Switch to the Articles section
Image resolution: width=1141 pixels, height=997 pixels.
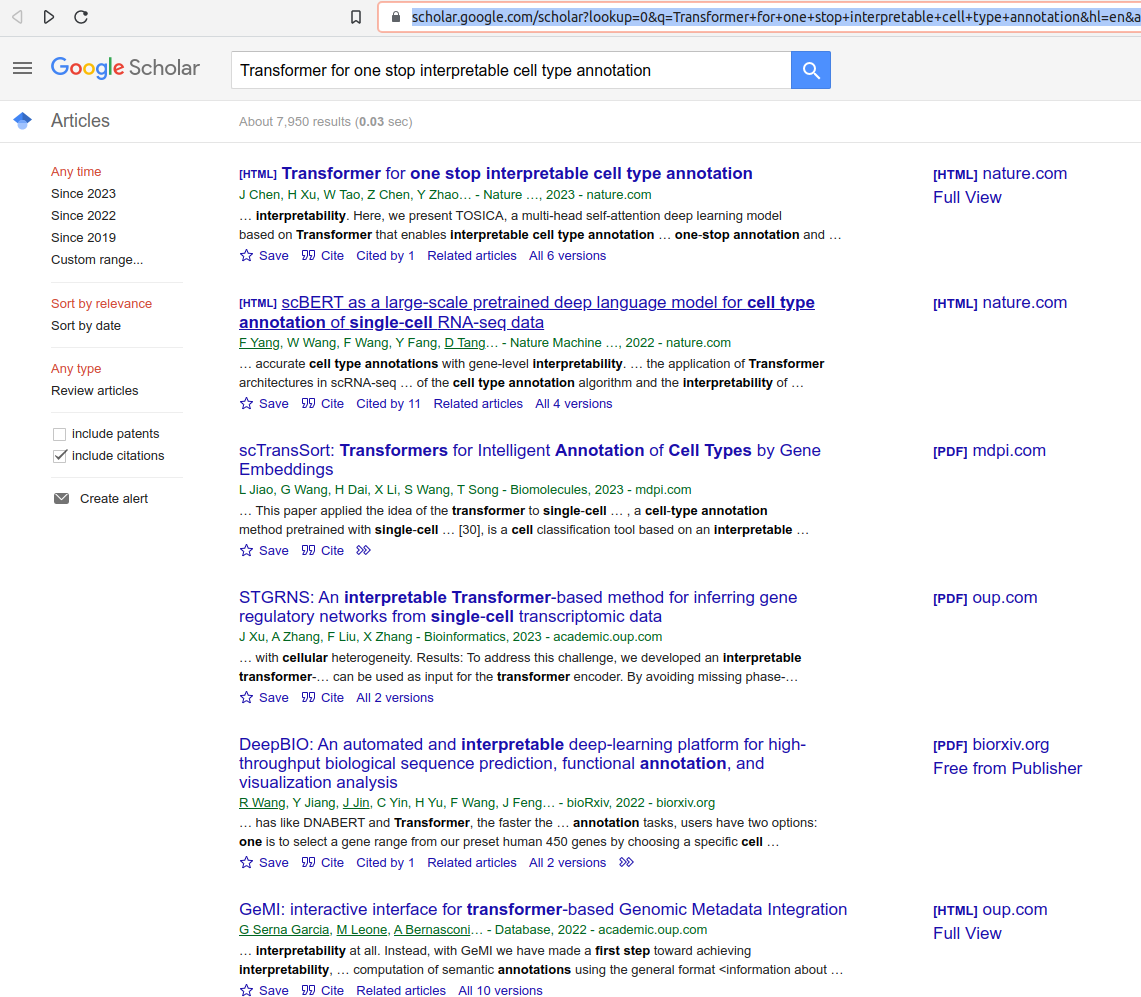tap(80, 120)
